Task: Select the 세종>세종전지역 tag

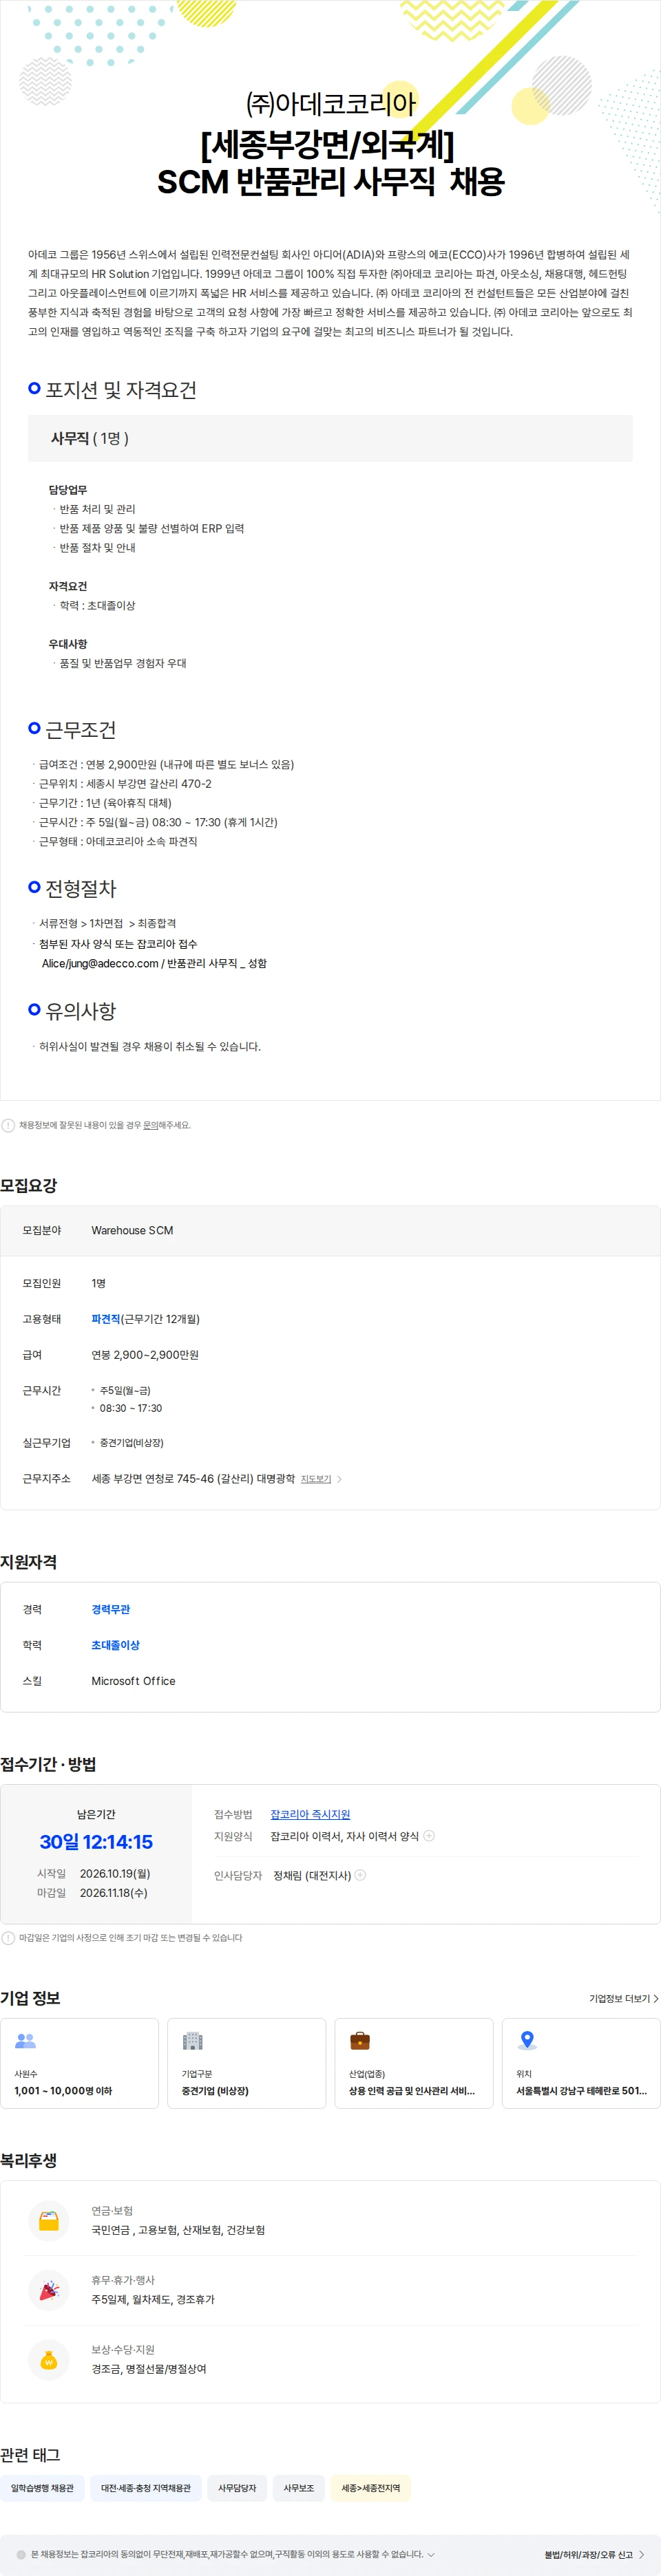Action: tap(371, 2487)
